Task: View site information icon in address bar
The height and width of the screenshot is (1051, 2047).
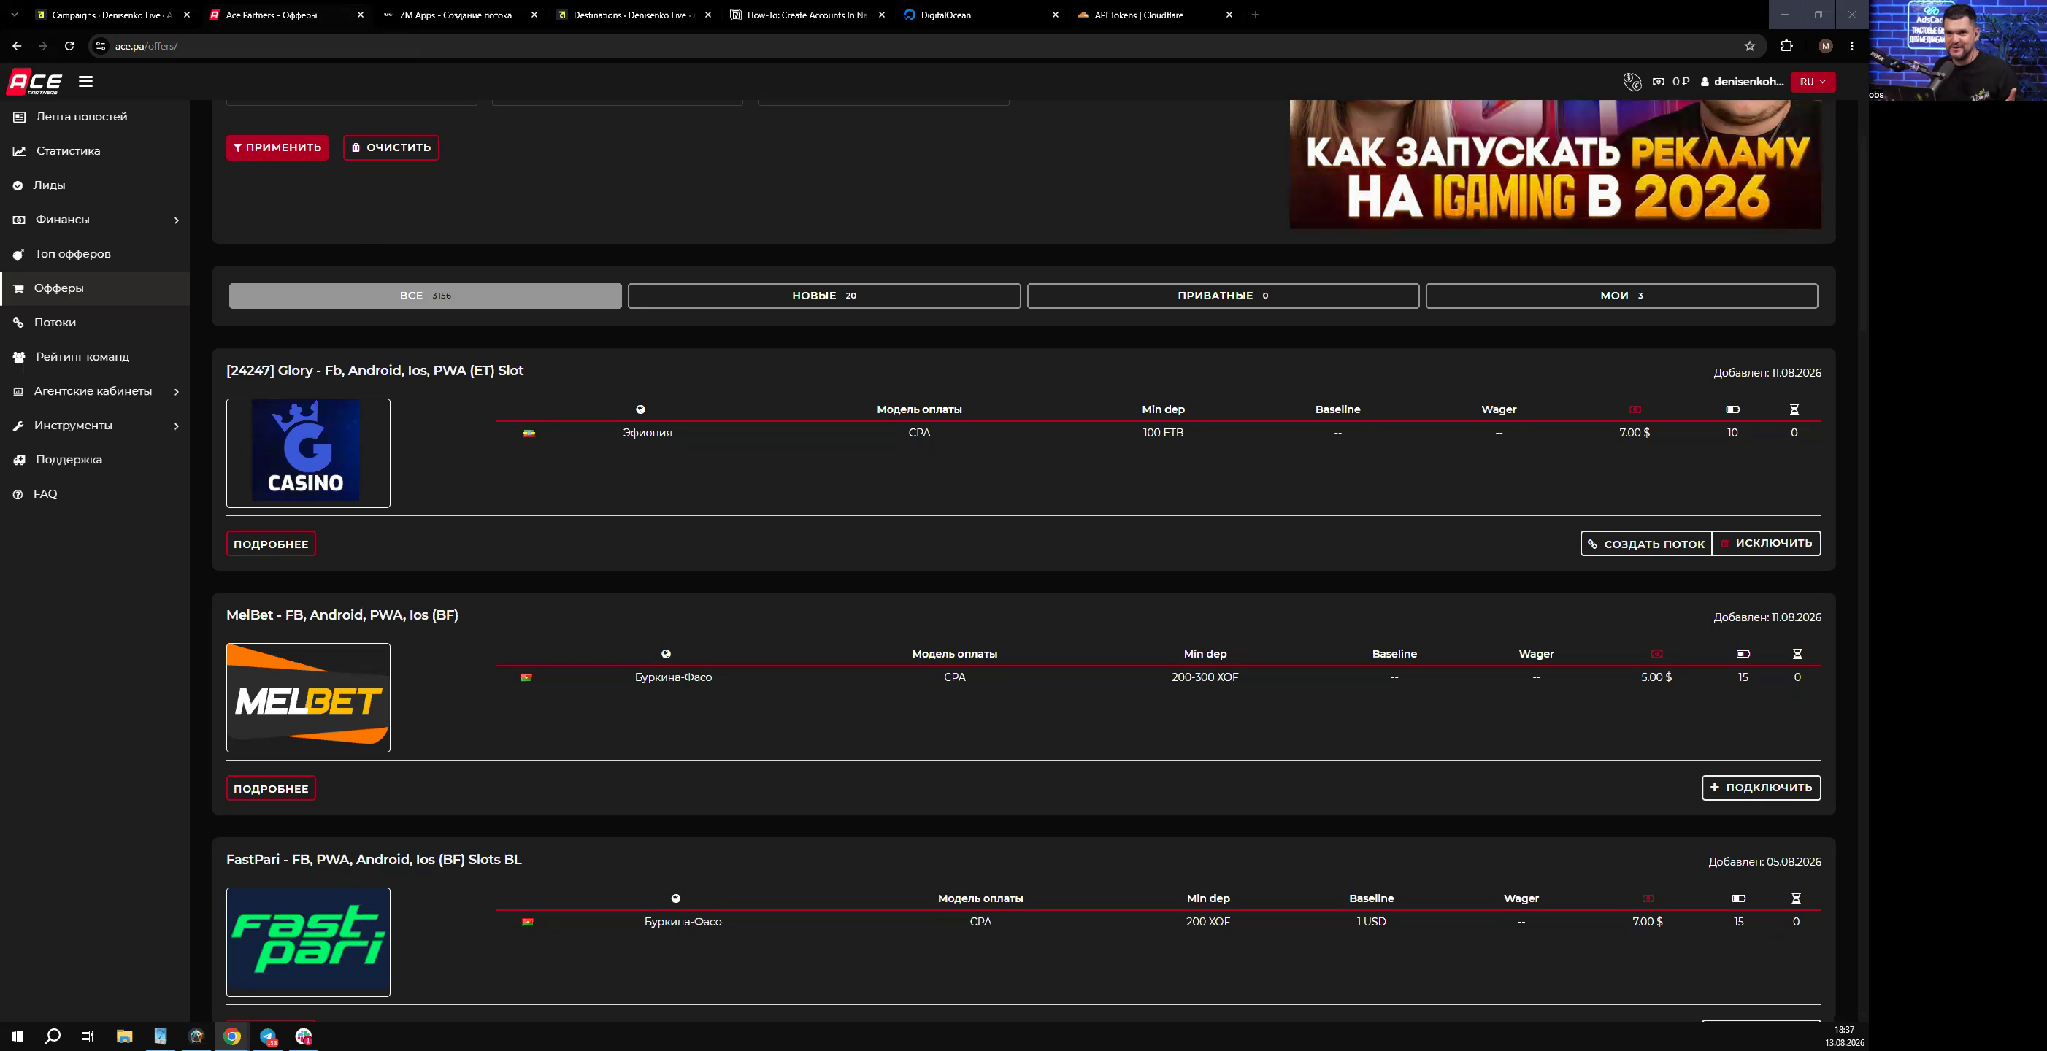Action: [100, 46]
